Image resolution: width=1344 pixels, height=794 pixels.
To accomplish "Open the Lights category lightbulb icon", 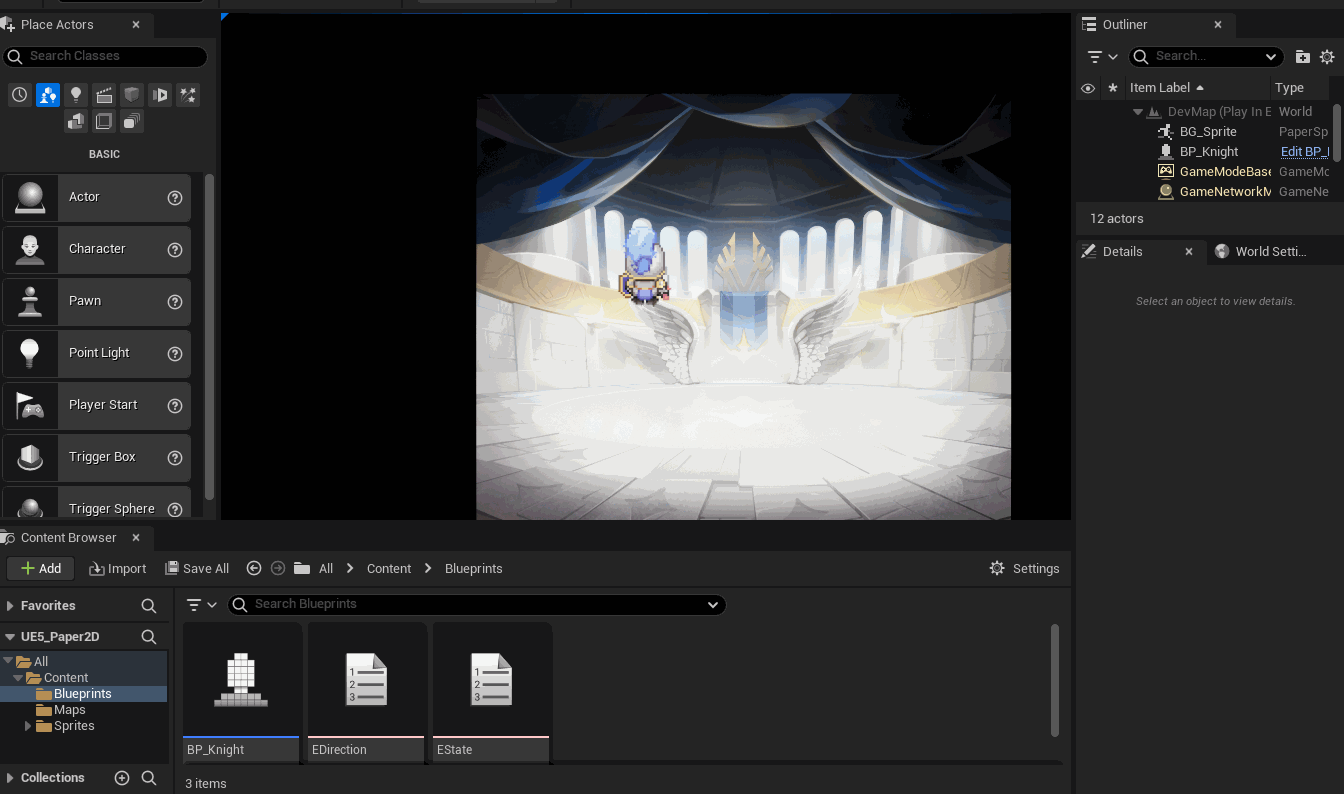I will (x=76, y=95).
